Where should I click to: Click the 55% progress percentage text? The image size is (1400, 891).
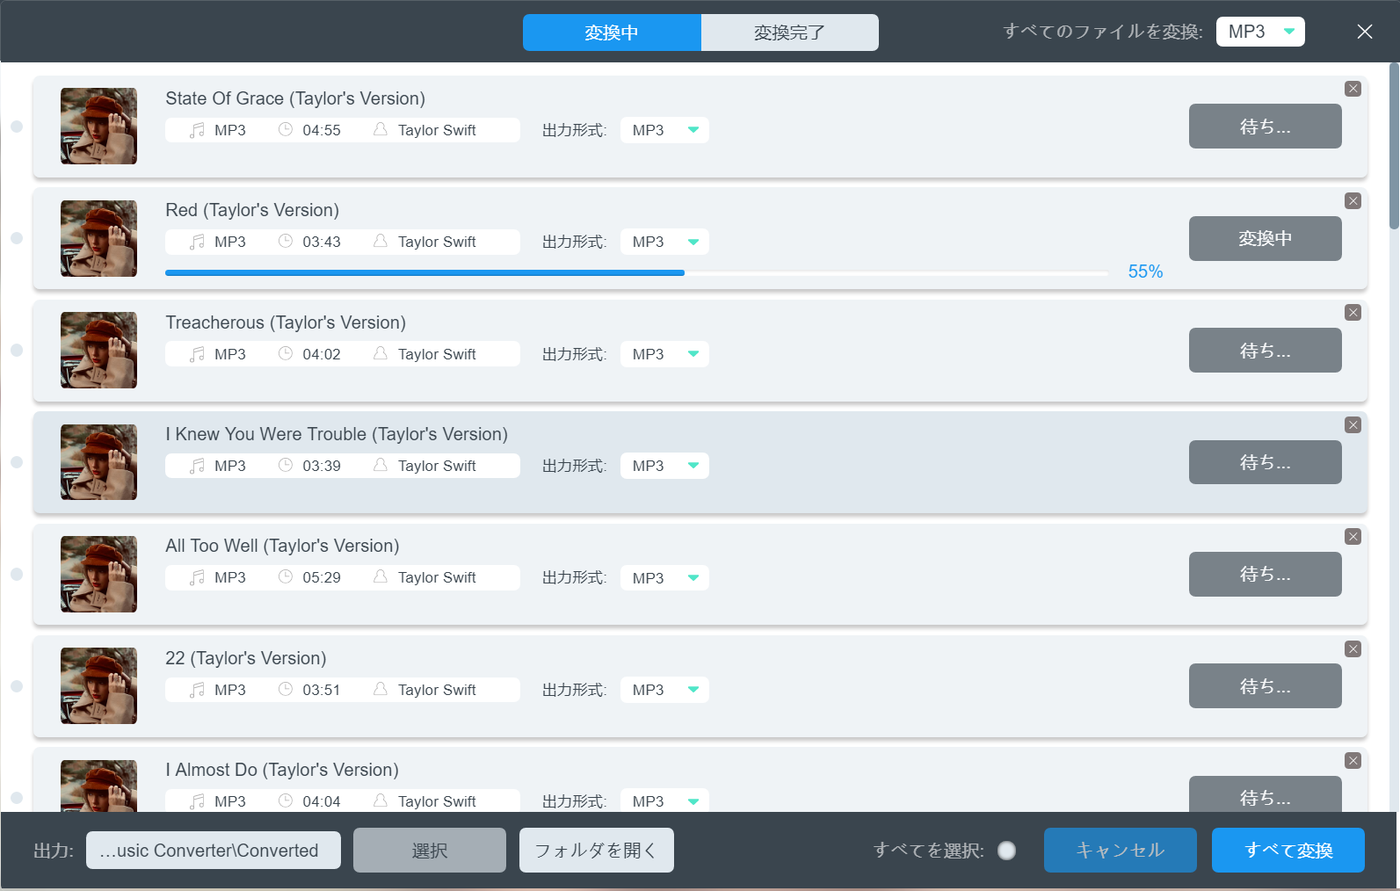pyautogui.click(x=1145, y=272)
